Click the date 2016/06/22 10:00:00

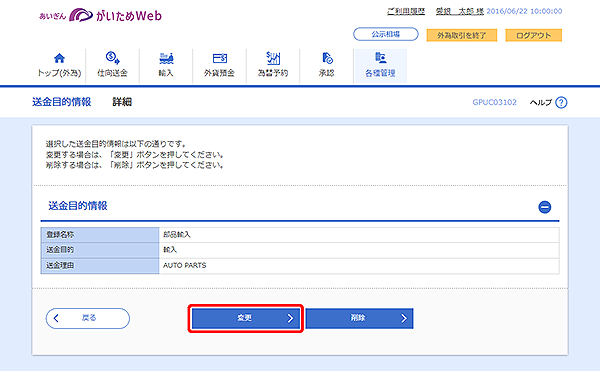[524, 11]
